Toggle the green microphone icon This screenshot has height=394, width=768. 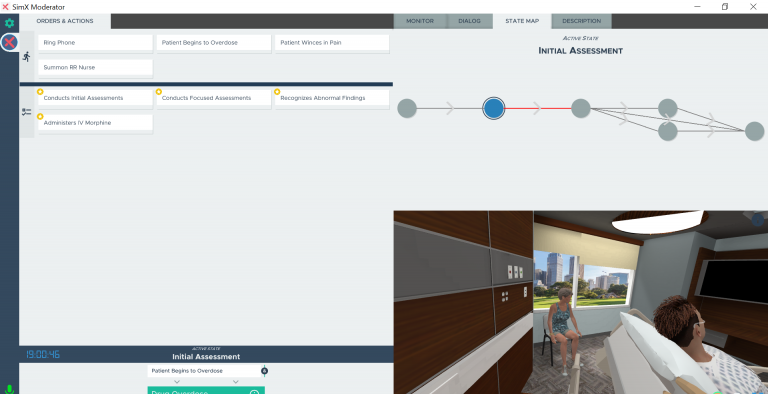[x=9, y=389]
